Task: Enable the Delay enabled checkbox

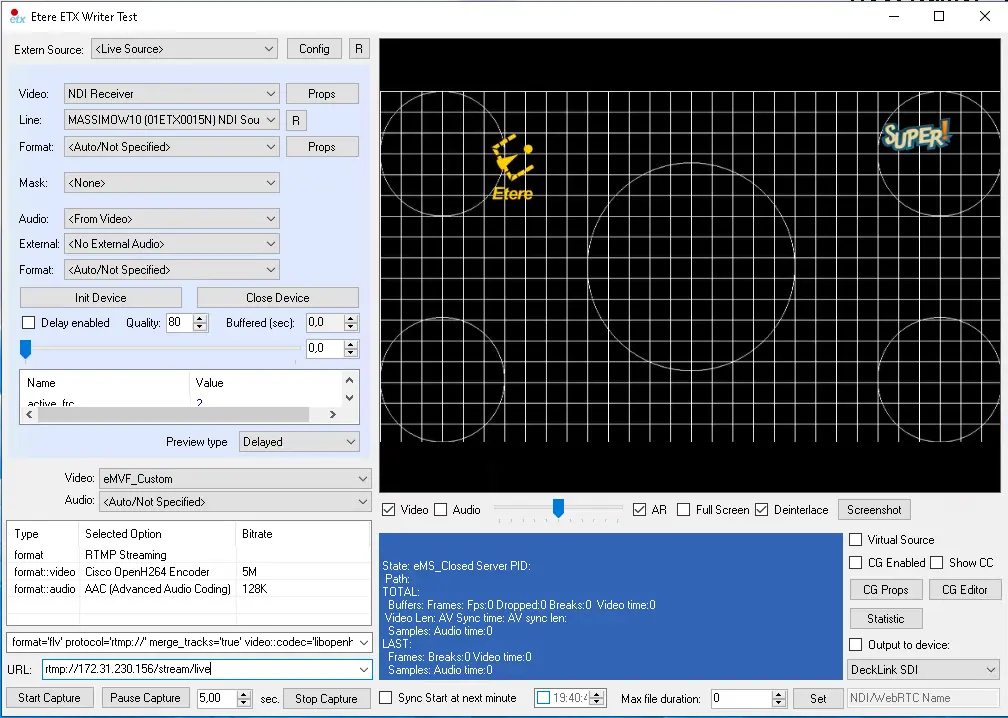Action: pyautogui.click(x=29, y=323)
